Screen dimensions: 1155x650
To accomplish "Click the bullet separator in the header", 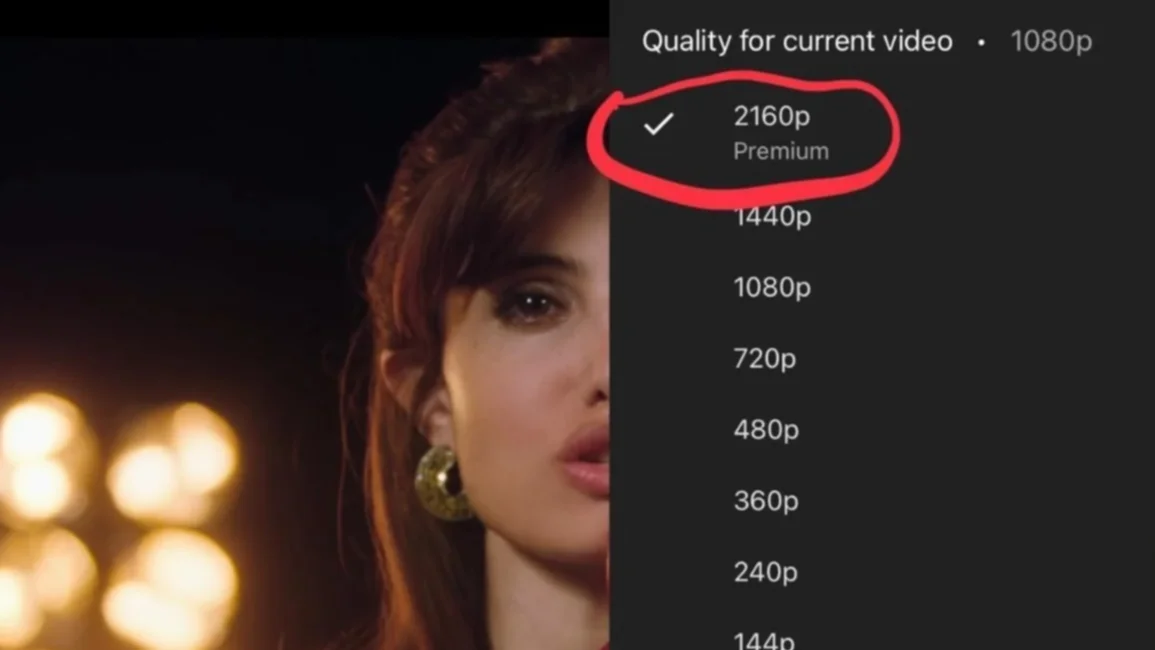I will coord(981,43).
